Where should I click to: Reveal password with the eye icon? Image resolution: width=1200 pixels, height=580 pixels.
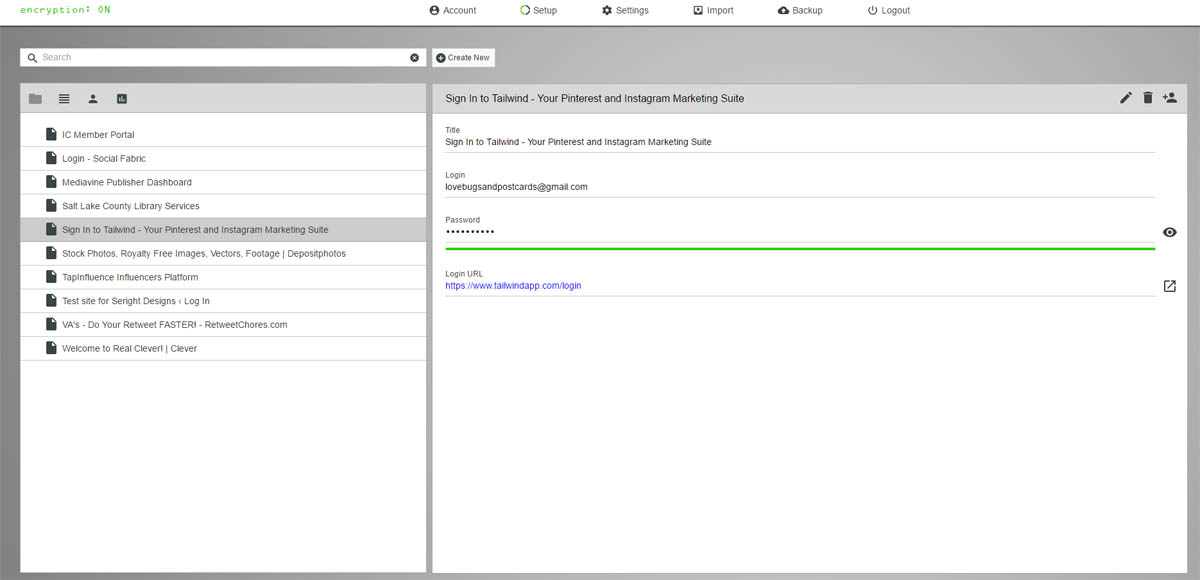[x=1170, y=232]
